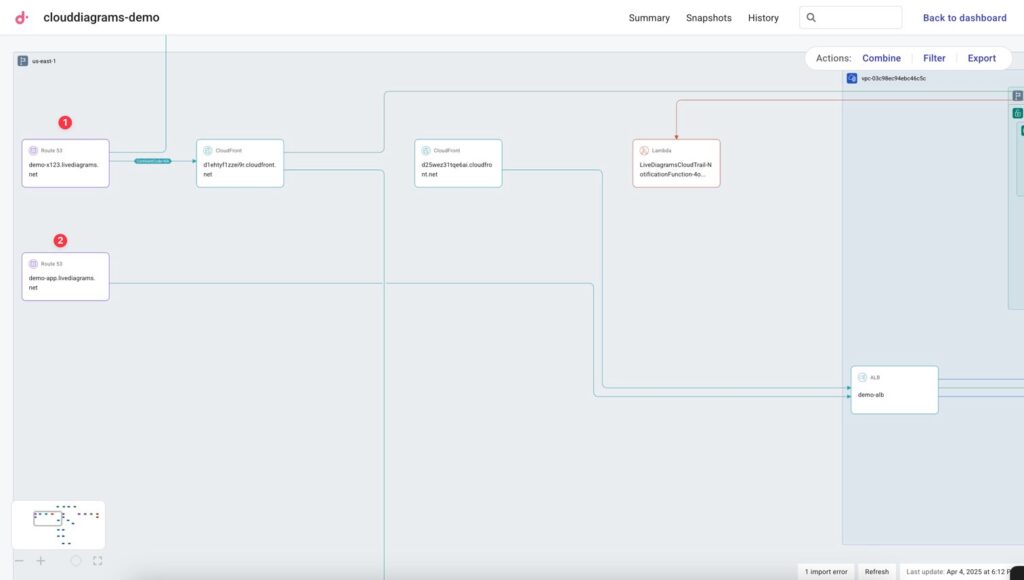Zoom out with the minus icon
Image resolution: width=1024 pixels, height=580 pixels.
19,561
